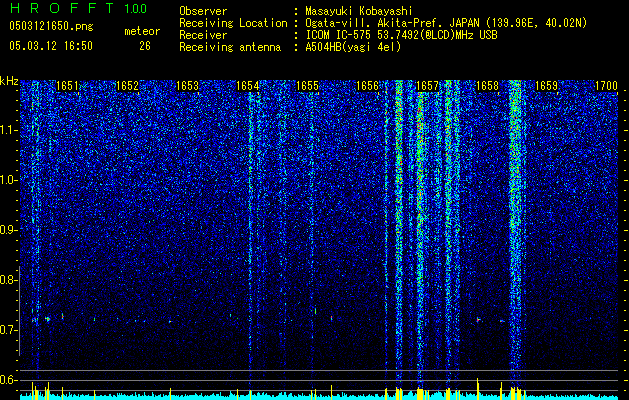Click the Observer name Masayuki Kobayashi
Screen dimensions: 629x400
coord(359,11)
